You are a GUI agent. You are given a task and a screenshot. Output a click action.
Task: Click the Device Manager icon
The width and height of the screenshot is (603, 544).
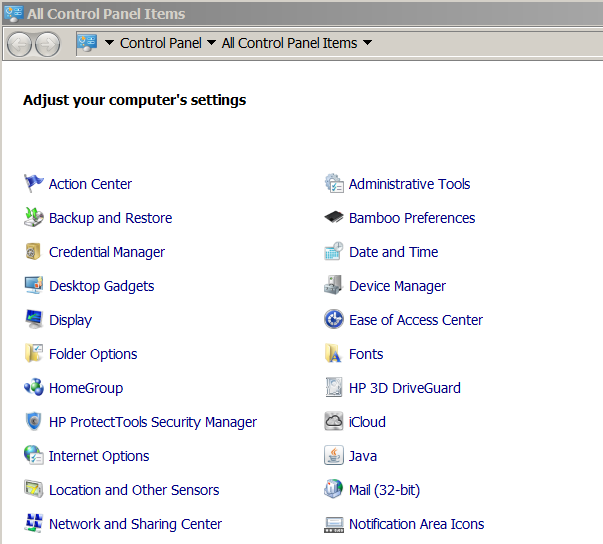334,285
